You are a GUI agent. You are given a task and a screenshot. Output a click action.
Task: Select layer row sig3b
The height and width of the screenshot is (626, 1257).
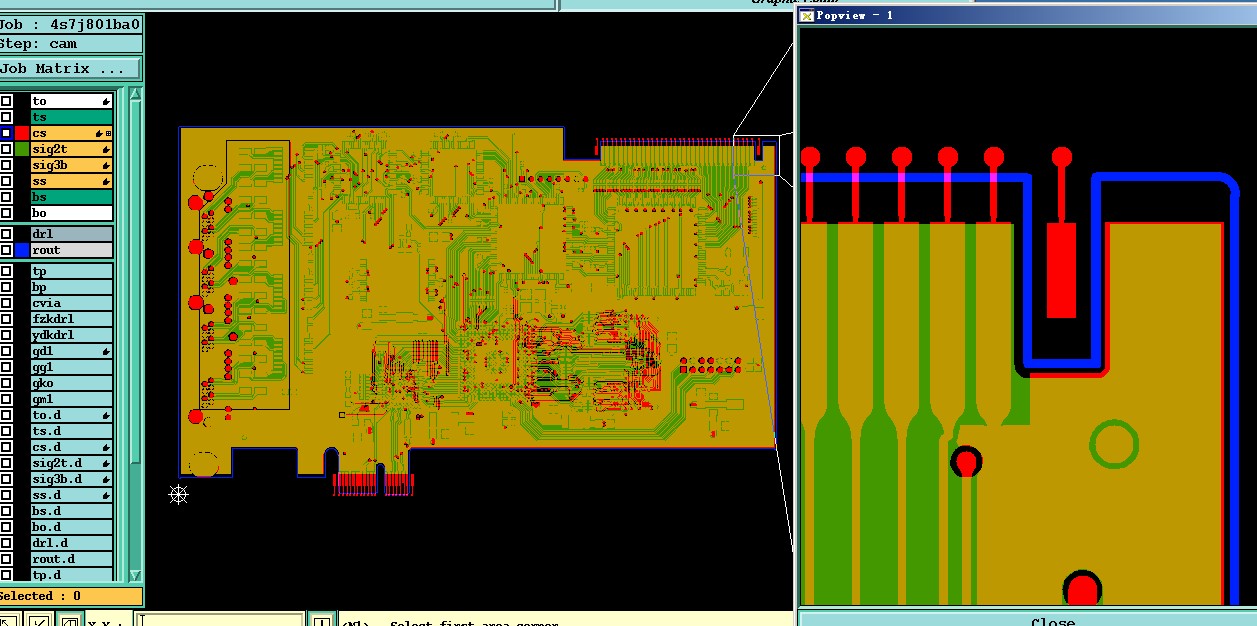click(71, 165)
